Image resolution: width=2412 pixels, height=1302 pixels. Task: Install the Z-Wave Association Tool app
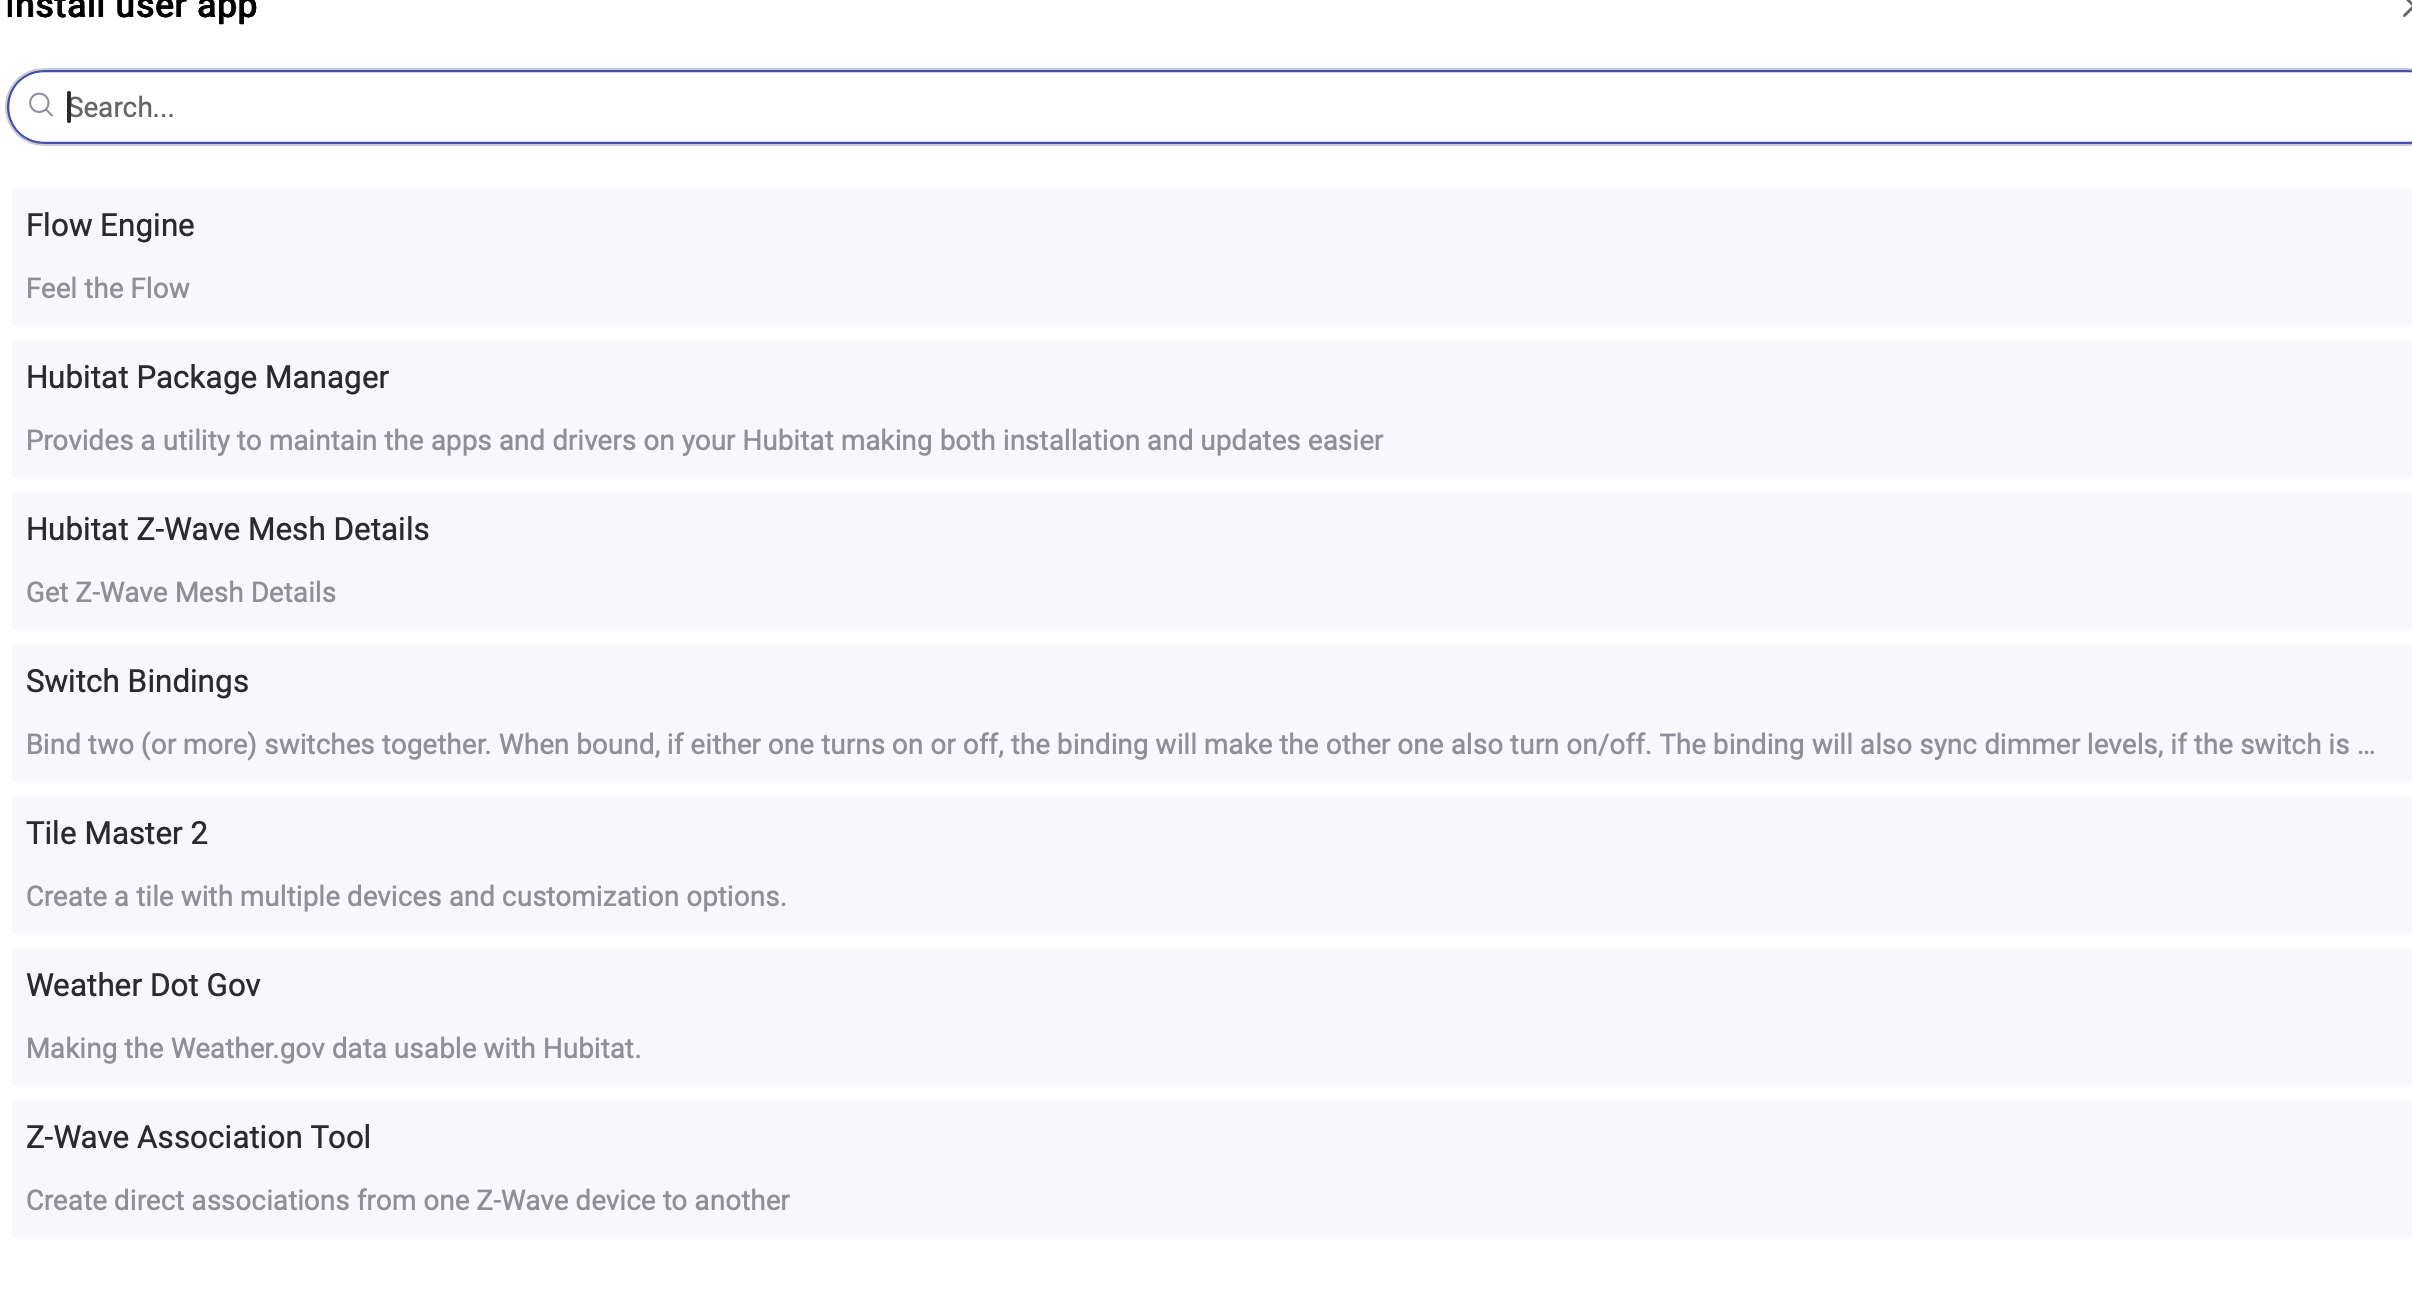[x=198, y=1138]
